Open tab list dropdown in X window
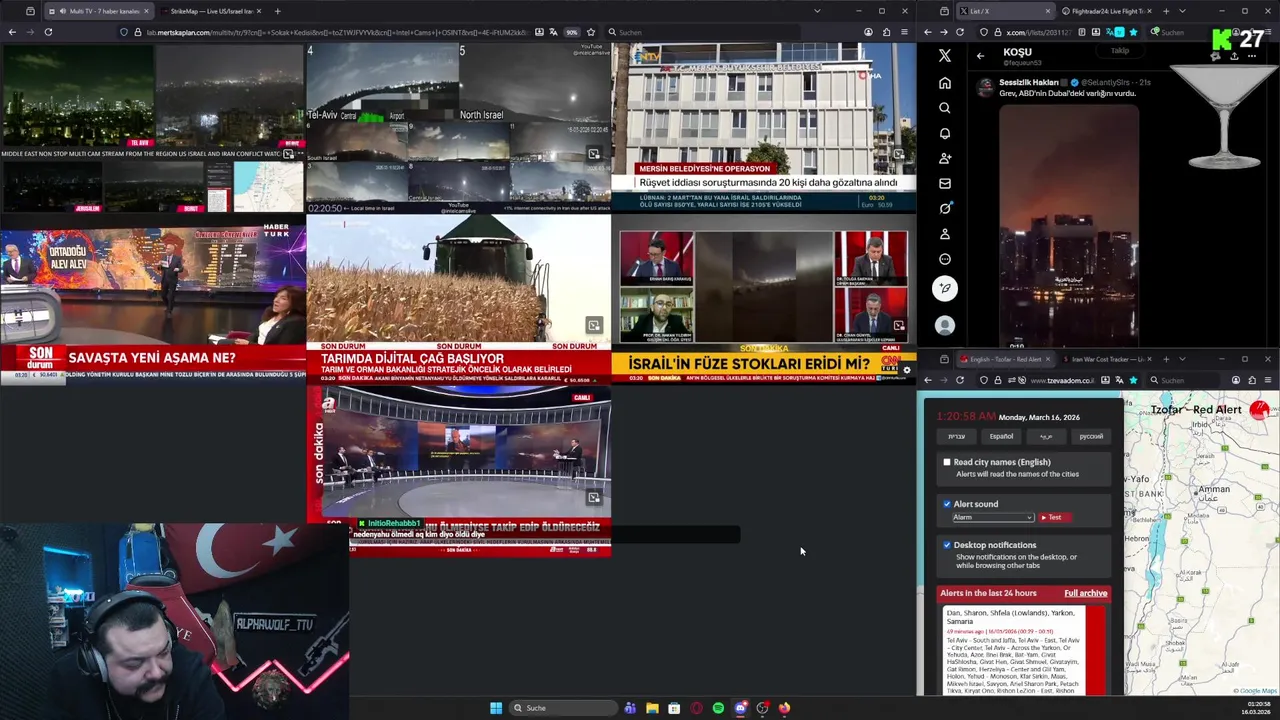 (1182, 11)
